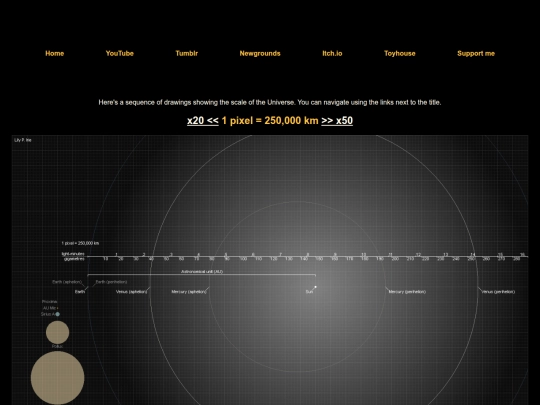This screenshot has width=540, height=405.
Task: Go to the Toyhouse link
Action: click(x=400, y=53)
